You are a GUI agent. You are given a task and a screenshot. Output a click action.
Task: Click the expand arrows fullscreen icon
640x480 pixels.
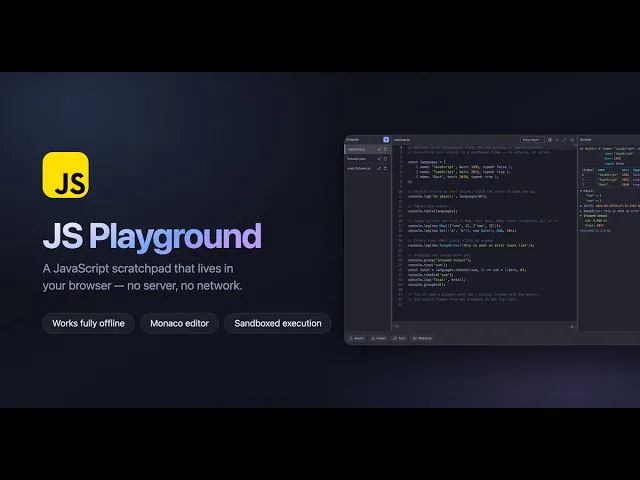564,140
